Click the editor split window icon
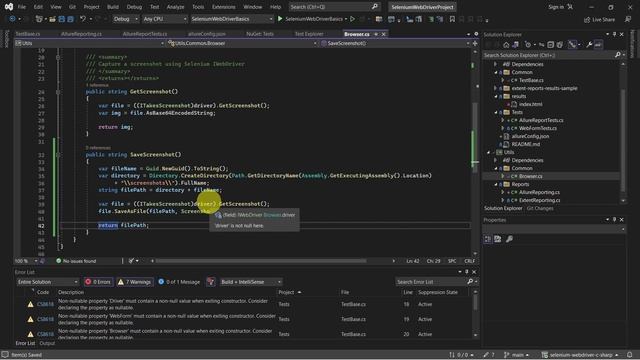 point(475,43)
